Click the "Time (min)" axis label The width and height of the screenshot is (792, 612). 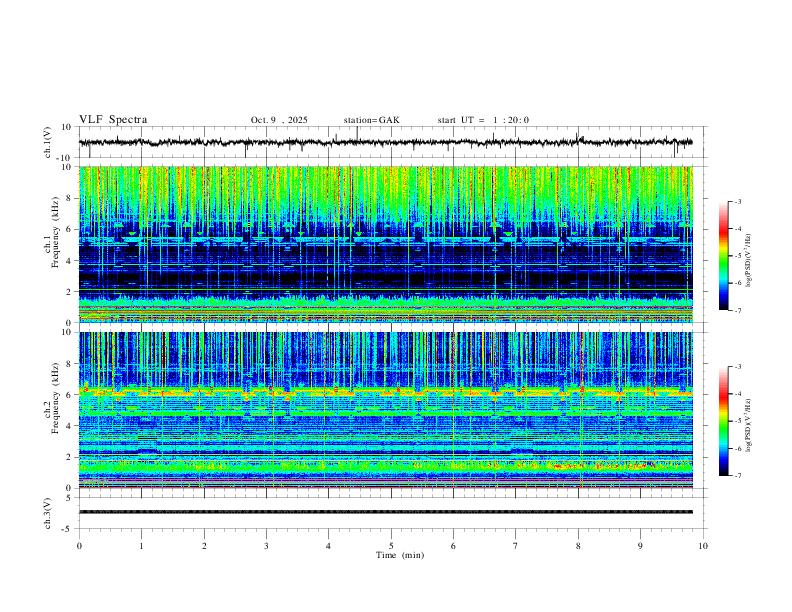tap(400, 555)
